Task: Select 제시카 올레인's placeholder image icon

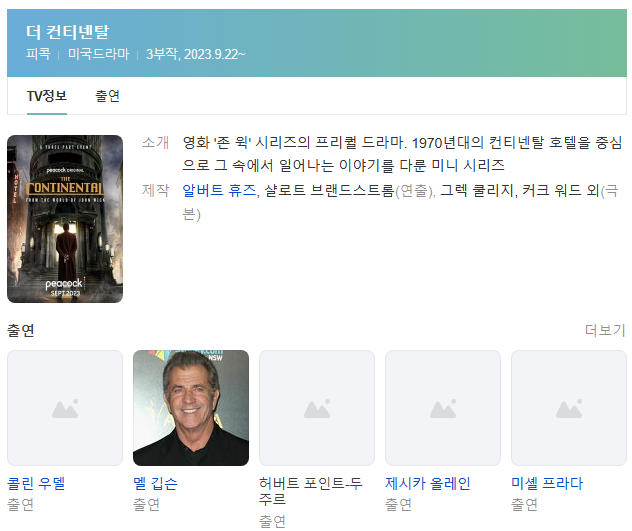Action: click(443, 408)
